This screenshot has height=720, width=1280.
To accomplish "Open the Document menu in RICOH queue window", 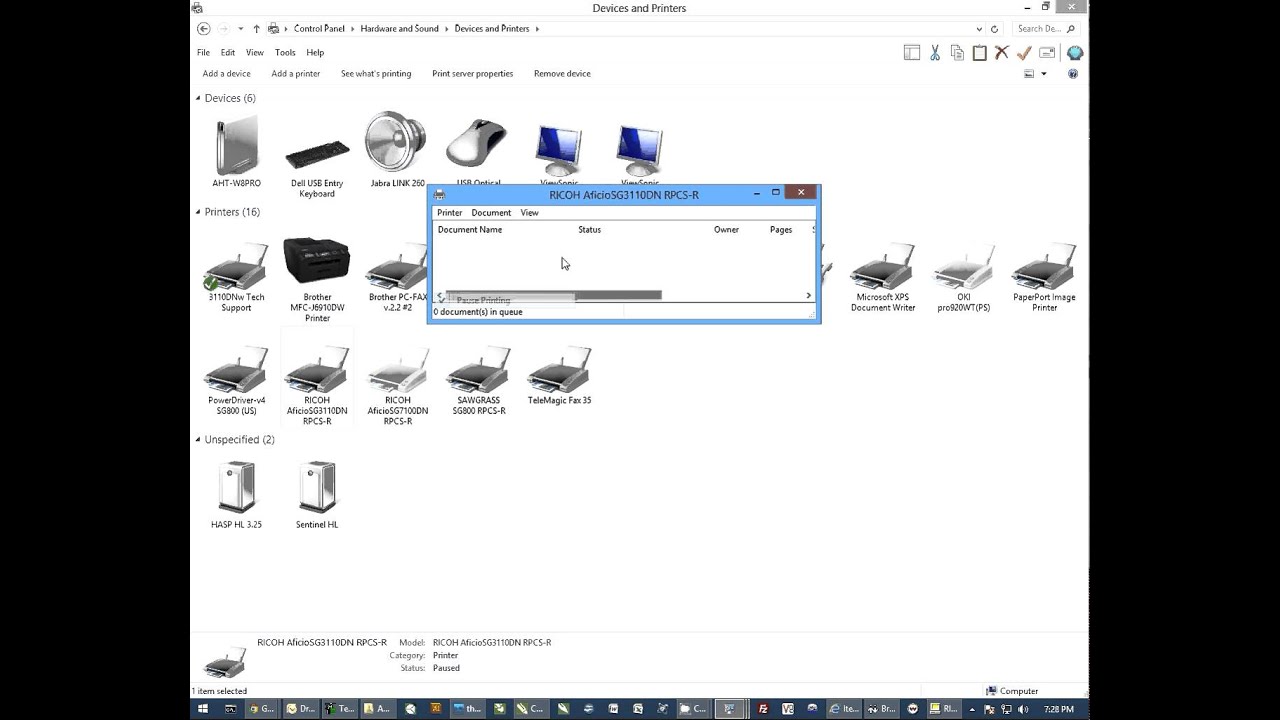I will tap(491, 212).
